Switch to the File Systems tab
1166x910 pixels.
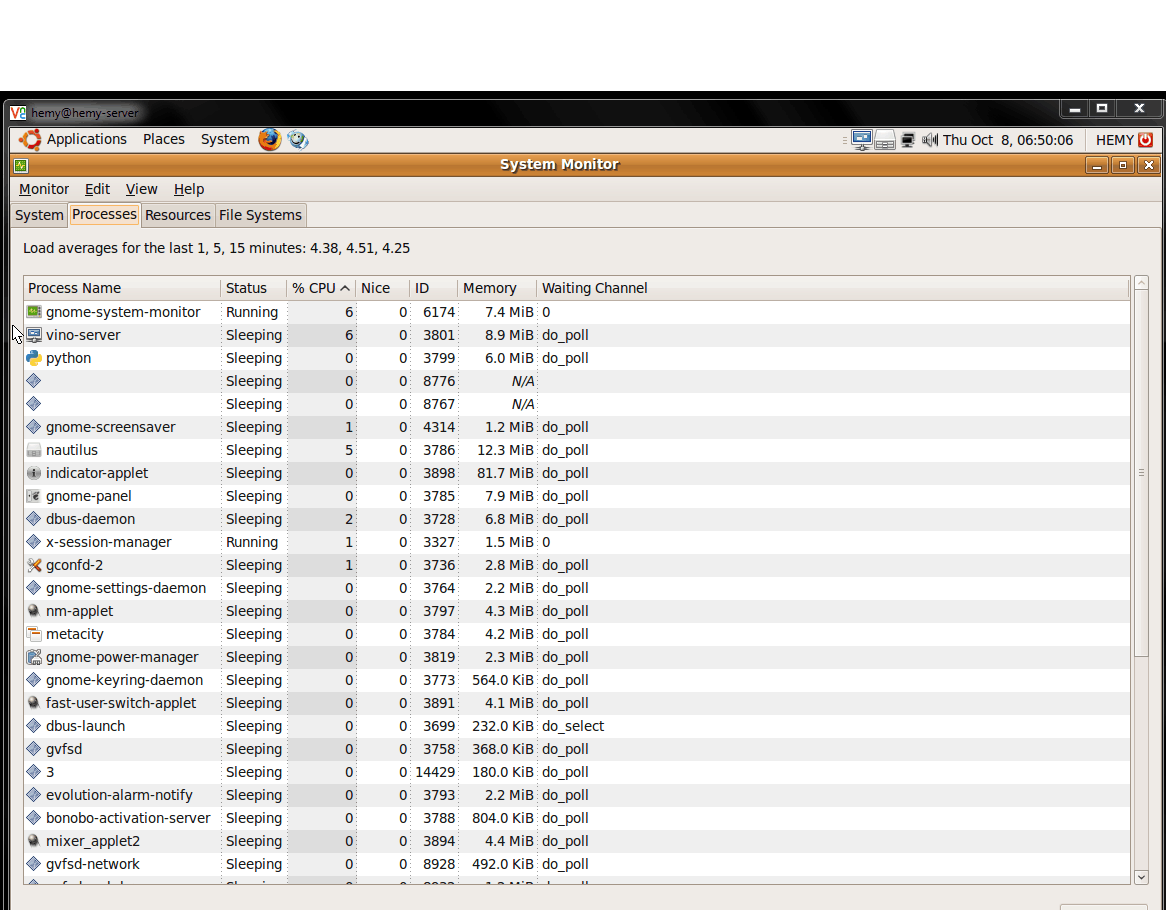(260, 215)
